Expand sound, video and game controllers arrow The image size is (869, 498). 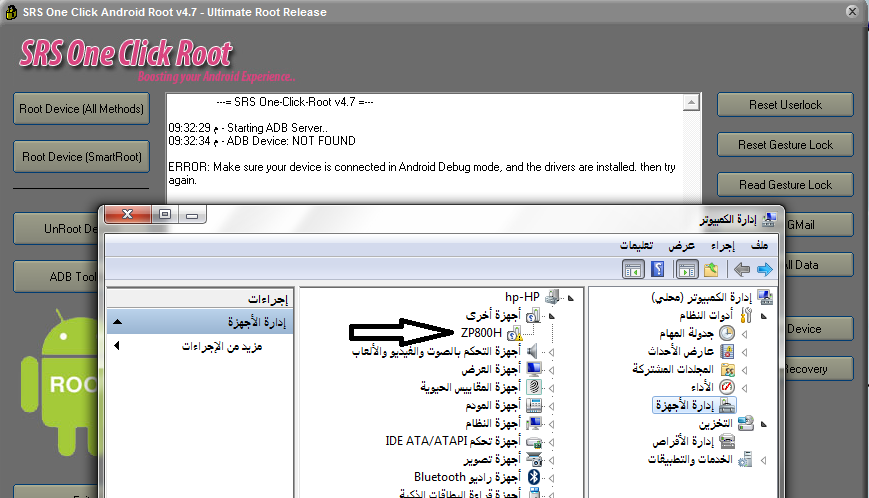click(552, 352)
